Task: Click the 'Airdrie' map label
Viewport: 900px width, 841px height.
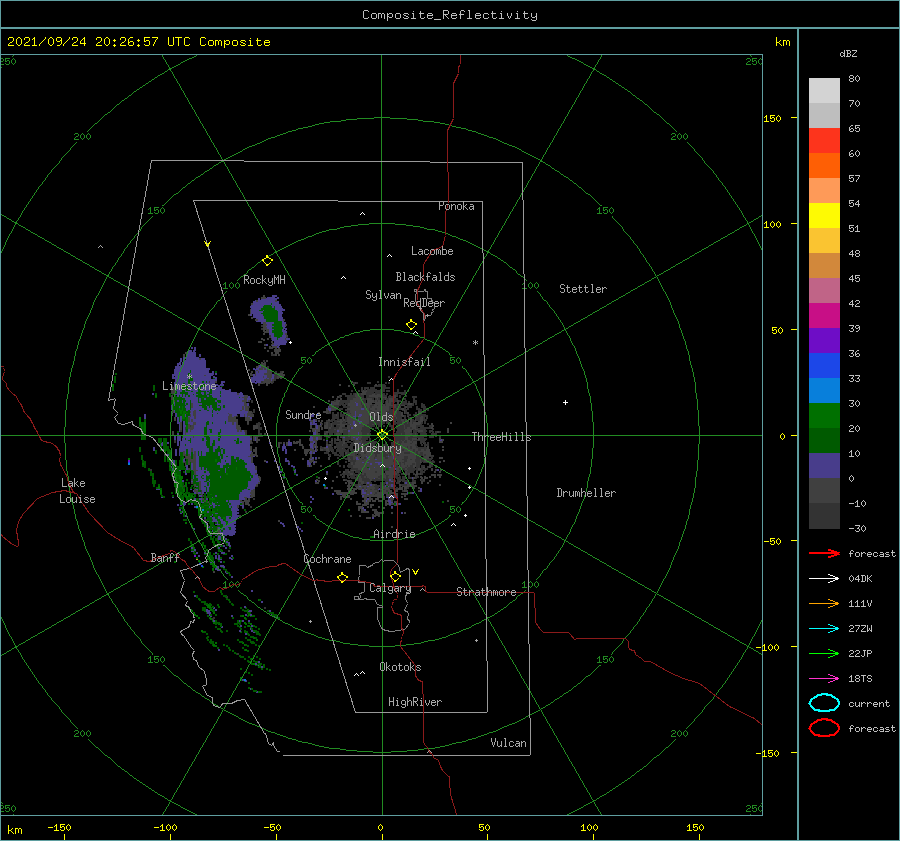Action: pos(394,534)
